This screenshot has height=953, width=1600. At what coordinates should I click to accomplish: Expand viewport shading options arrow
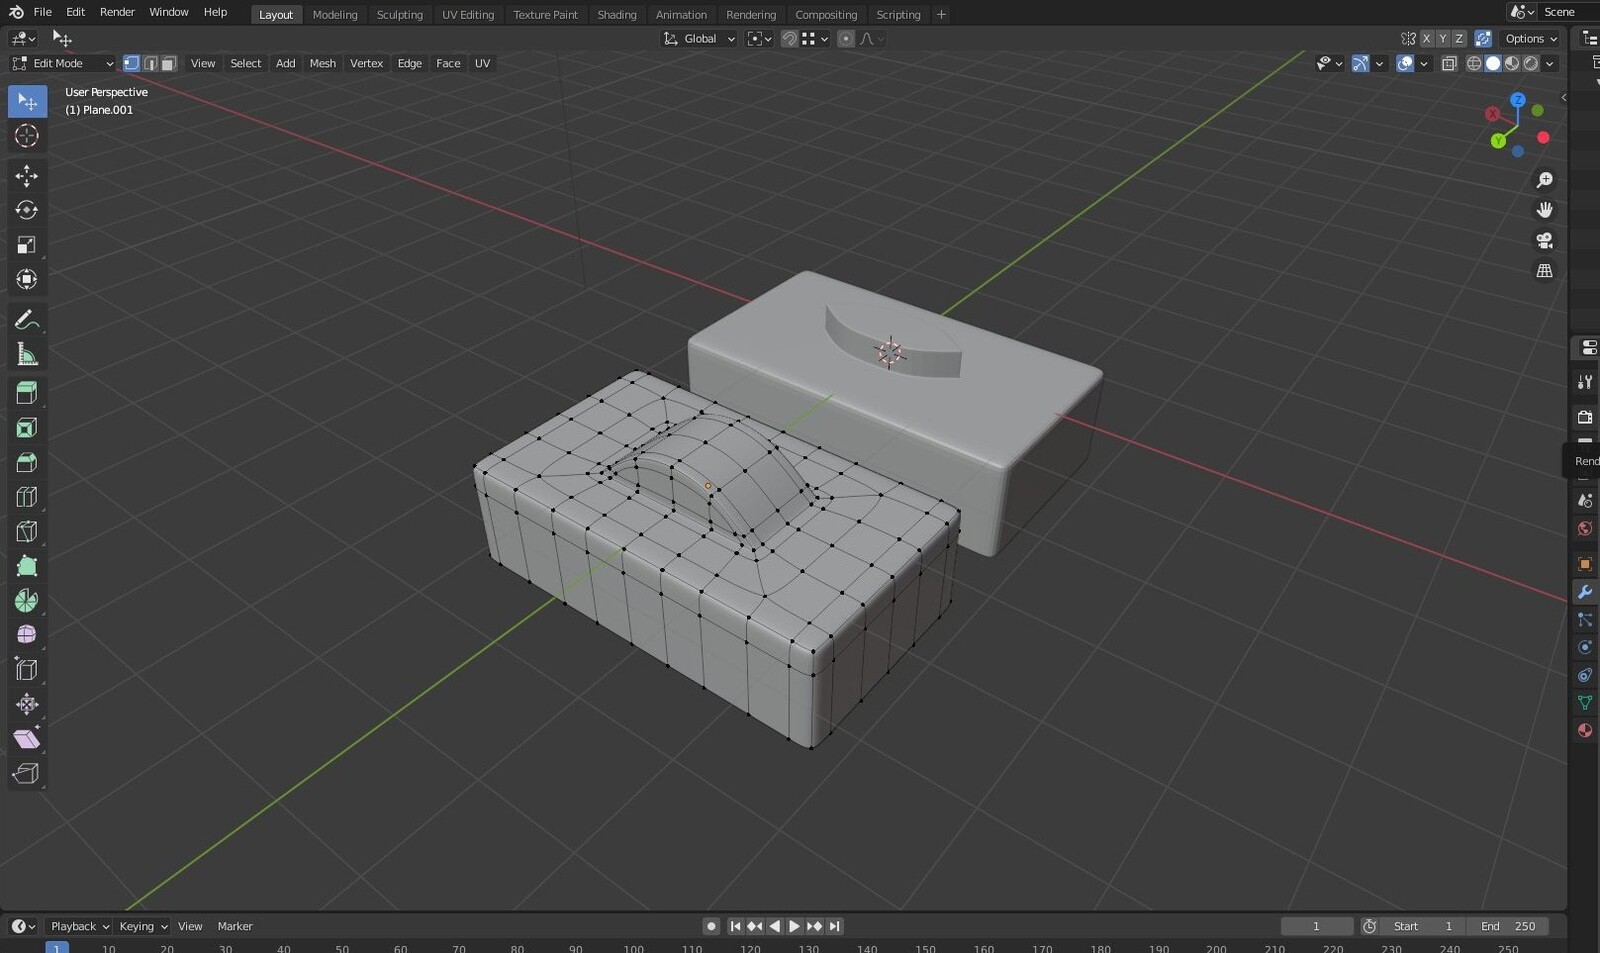(1550, 63)
